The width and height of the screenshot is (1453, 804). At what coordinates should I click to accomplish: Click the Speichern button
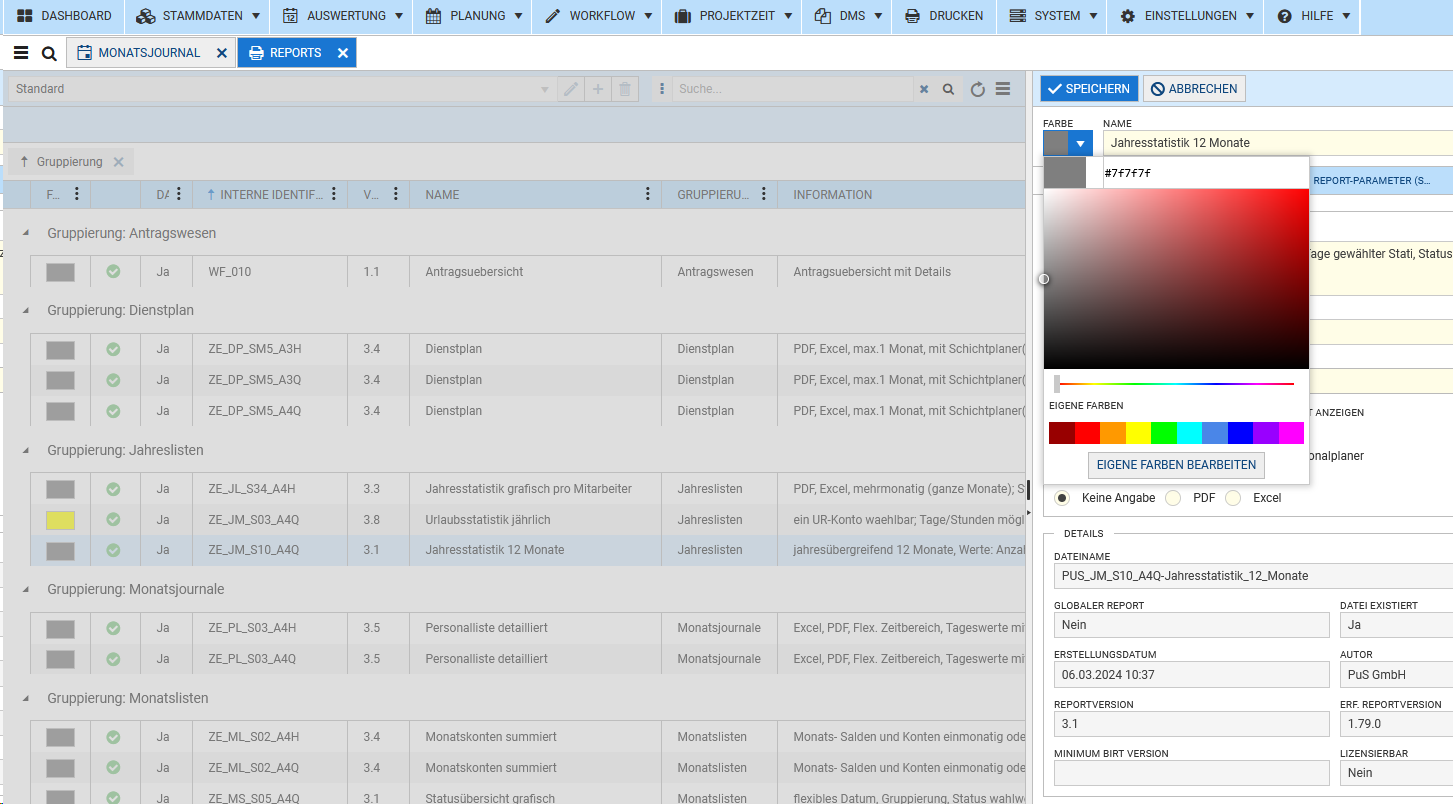(x=1089, y=89)
